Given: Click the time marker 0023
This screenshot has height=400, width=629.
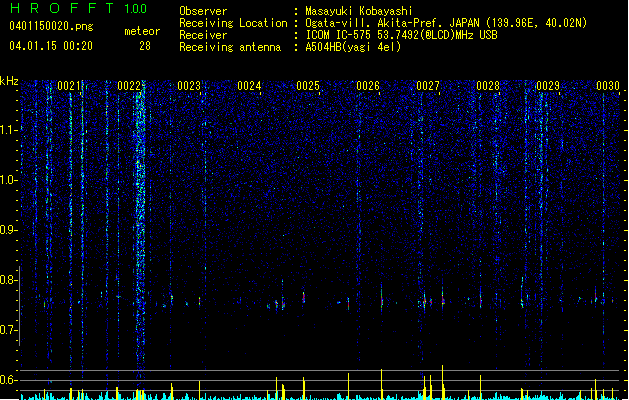Looking at the screenshot, I should (189, 86).
